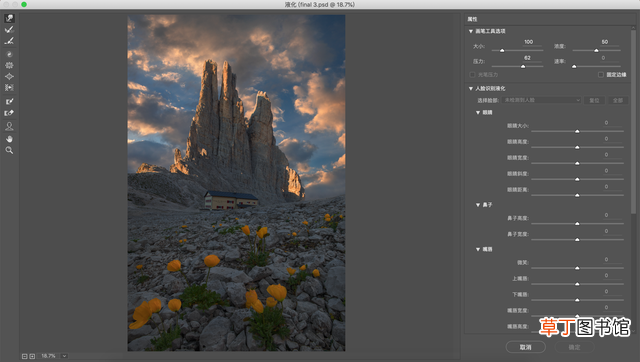Select the Freeze Mask tool

tap(9, 101)
